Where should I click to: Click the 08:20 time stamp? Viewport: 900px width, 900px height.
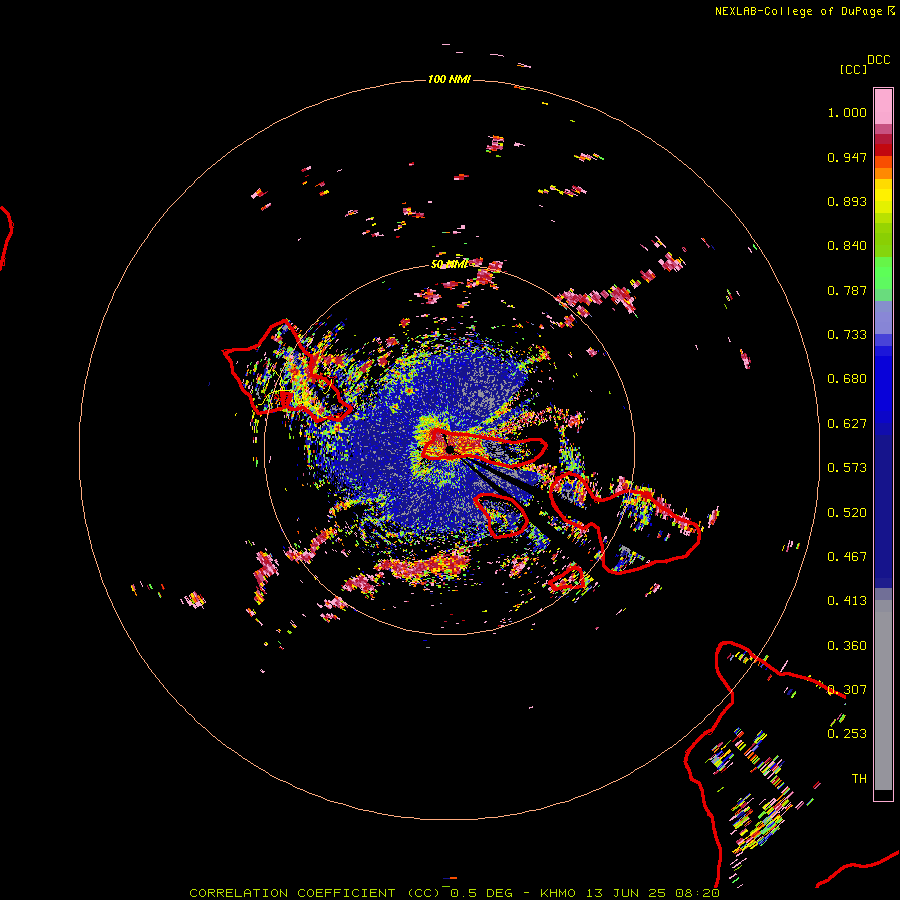click(x=698, y=893)
